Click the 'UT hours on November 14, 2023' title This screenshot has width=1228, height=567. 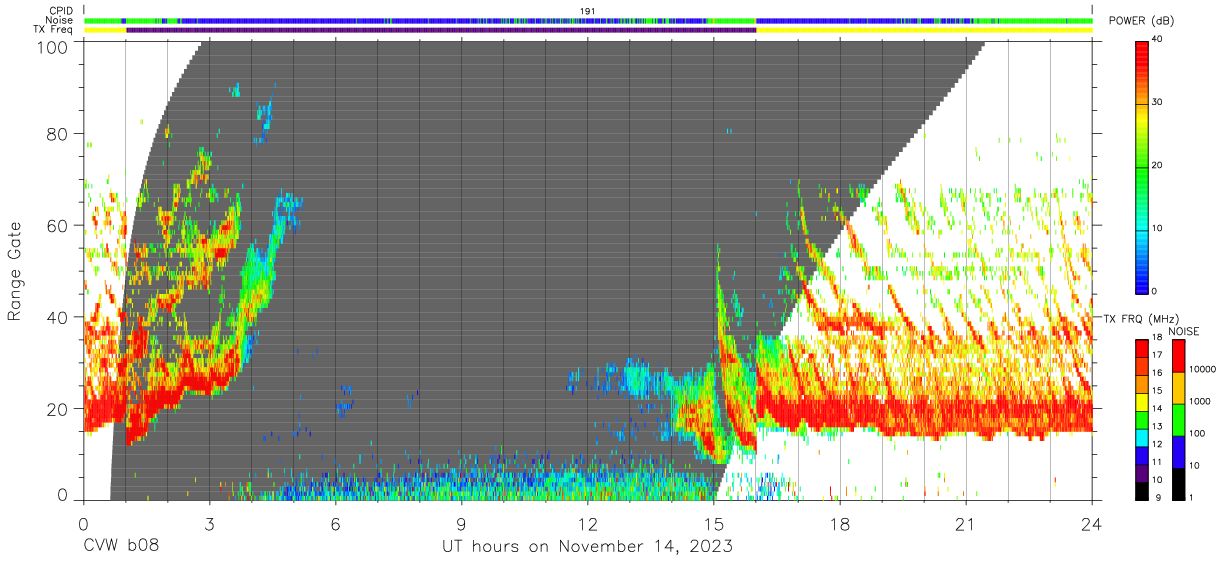588,547
